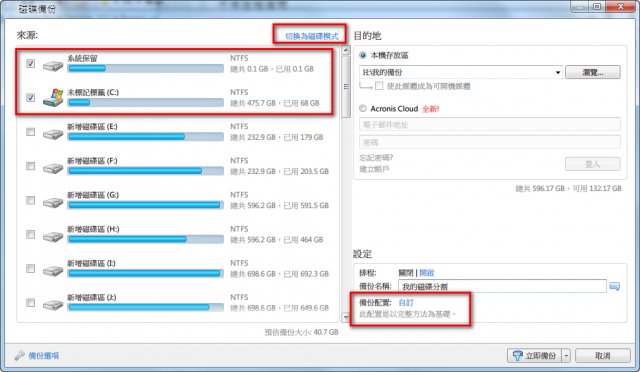Check the 新增磁碟區 (E:) checkbox
640x372 pixels.
[x=31, y=131]
